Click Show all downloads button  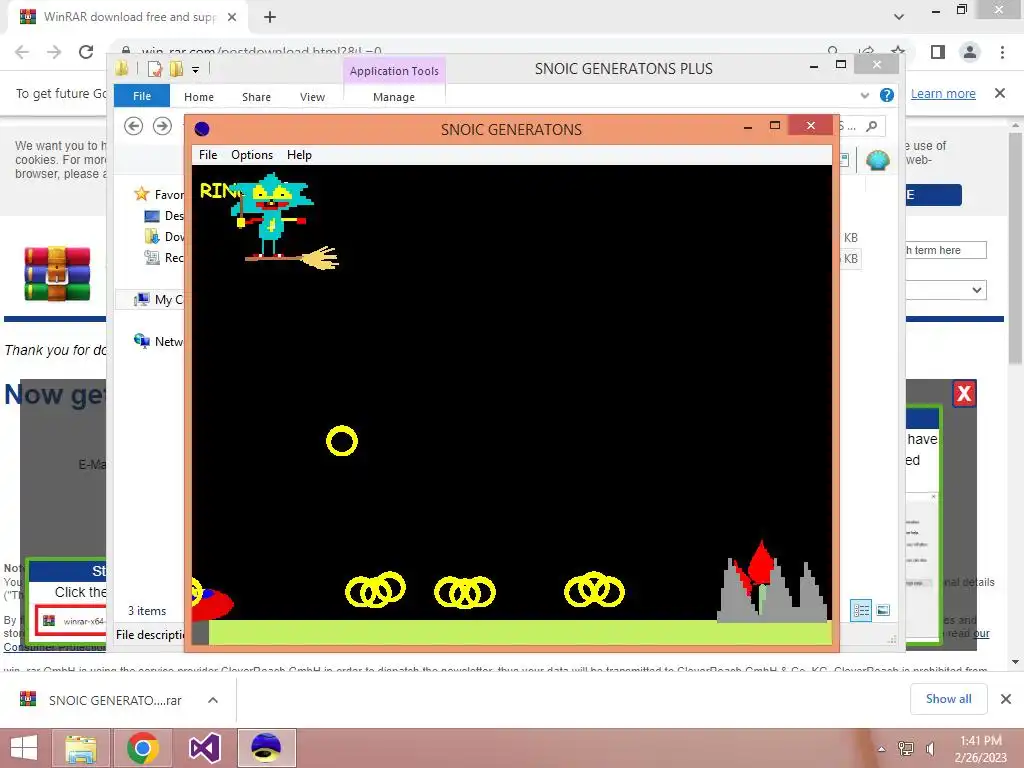coord(948,699)
